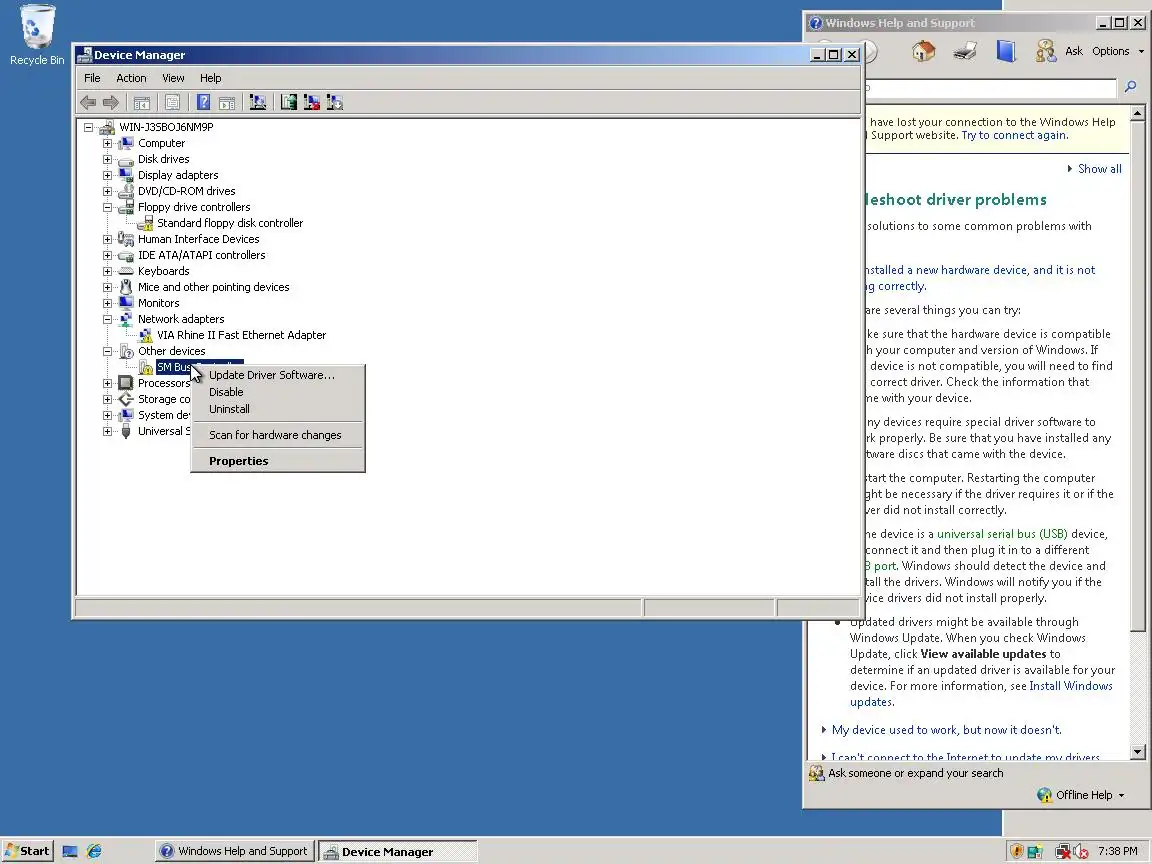This screenshot has height=864, width=1152.
Task: Choose Uninstall from the context menu
Action: pos(278,409)
